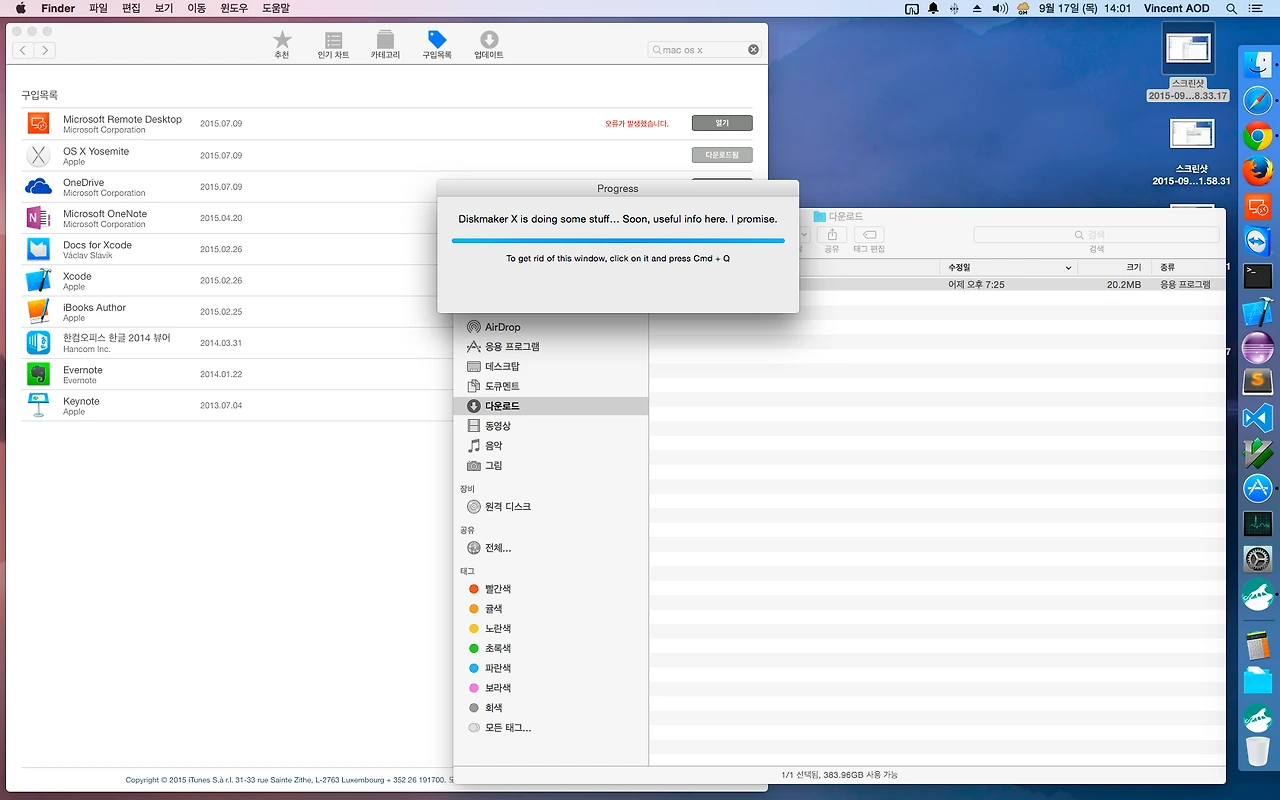
Task: Open the 보기 menu
Action: pos(164,9)
